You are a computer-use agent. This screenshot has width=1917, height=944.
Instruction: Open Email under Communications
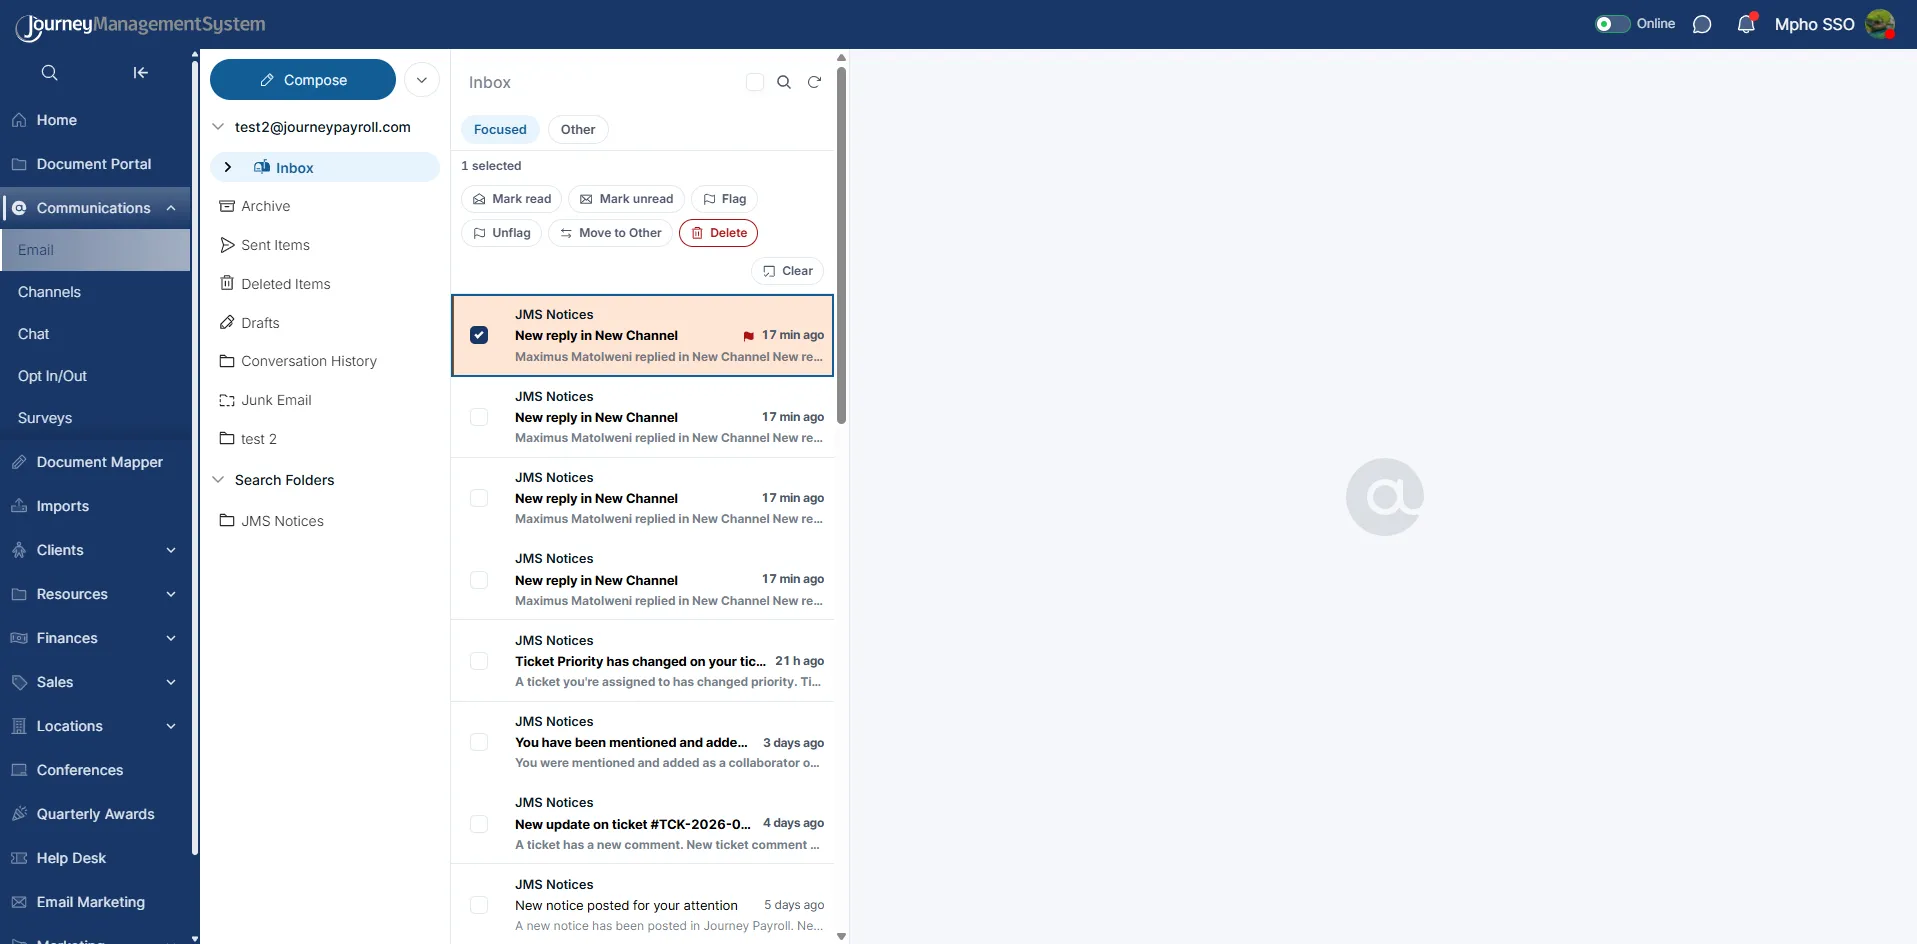pos(95,250)
